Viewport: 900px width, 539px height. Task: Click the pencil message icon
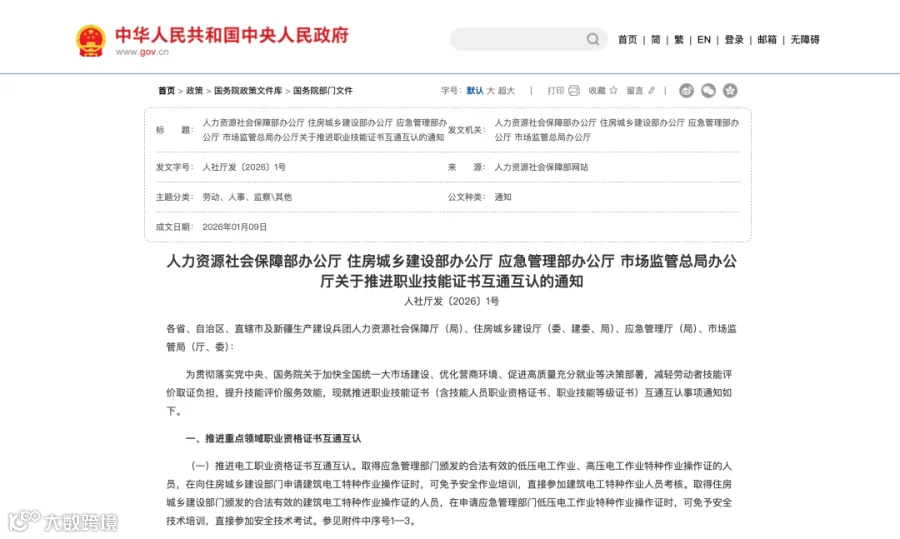[651, 91]
